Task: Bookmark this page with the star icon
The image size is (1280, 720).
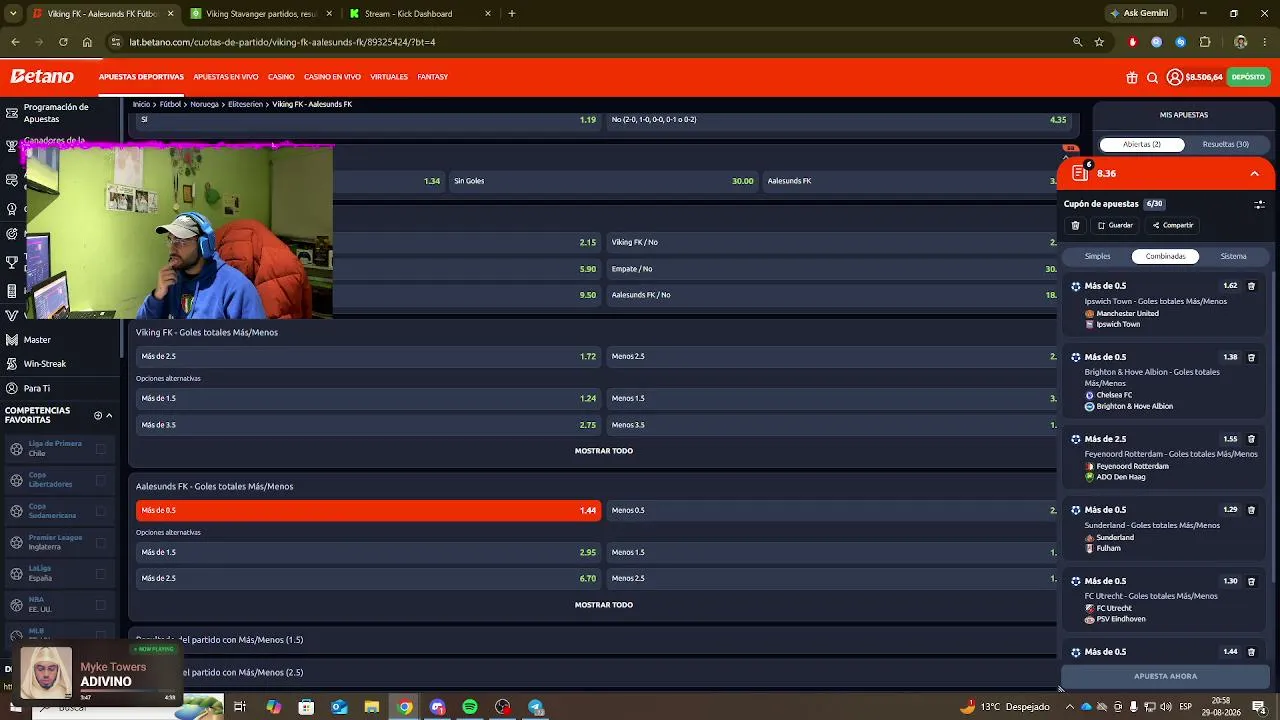Action: 1099,42
